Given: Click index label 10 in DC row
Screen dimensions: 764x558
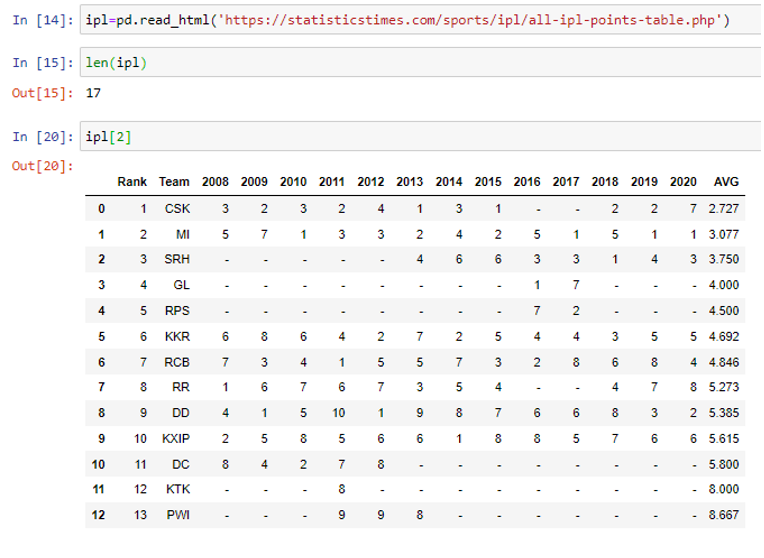Looking at the screenshot, I should click(x=98, y=464).
